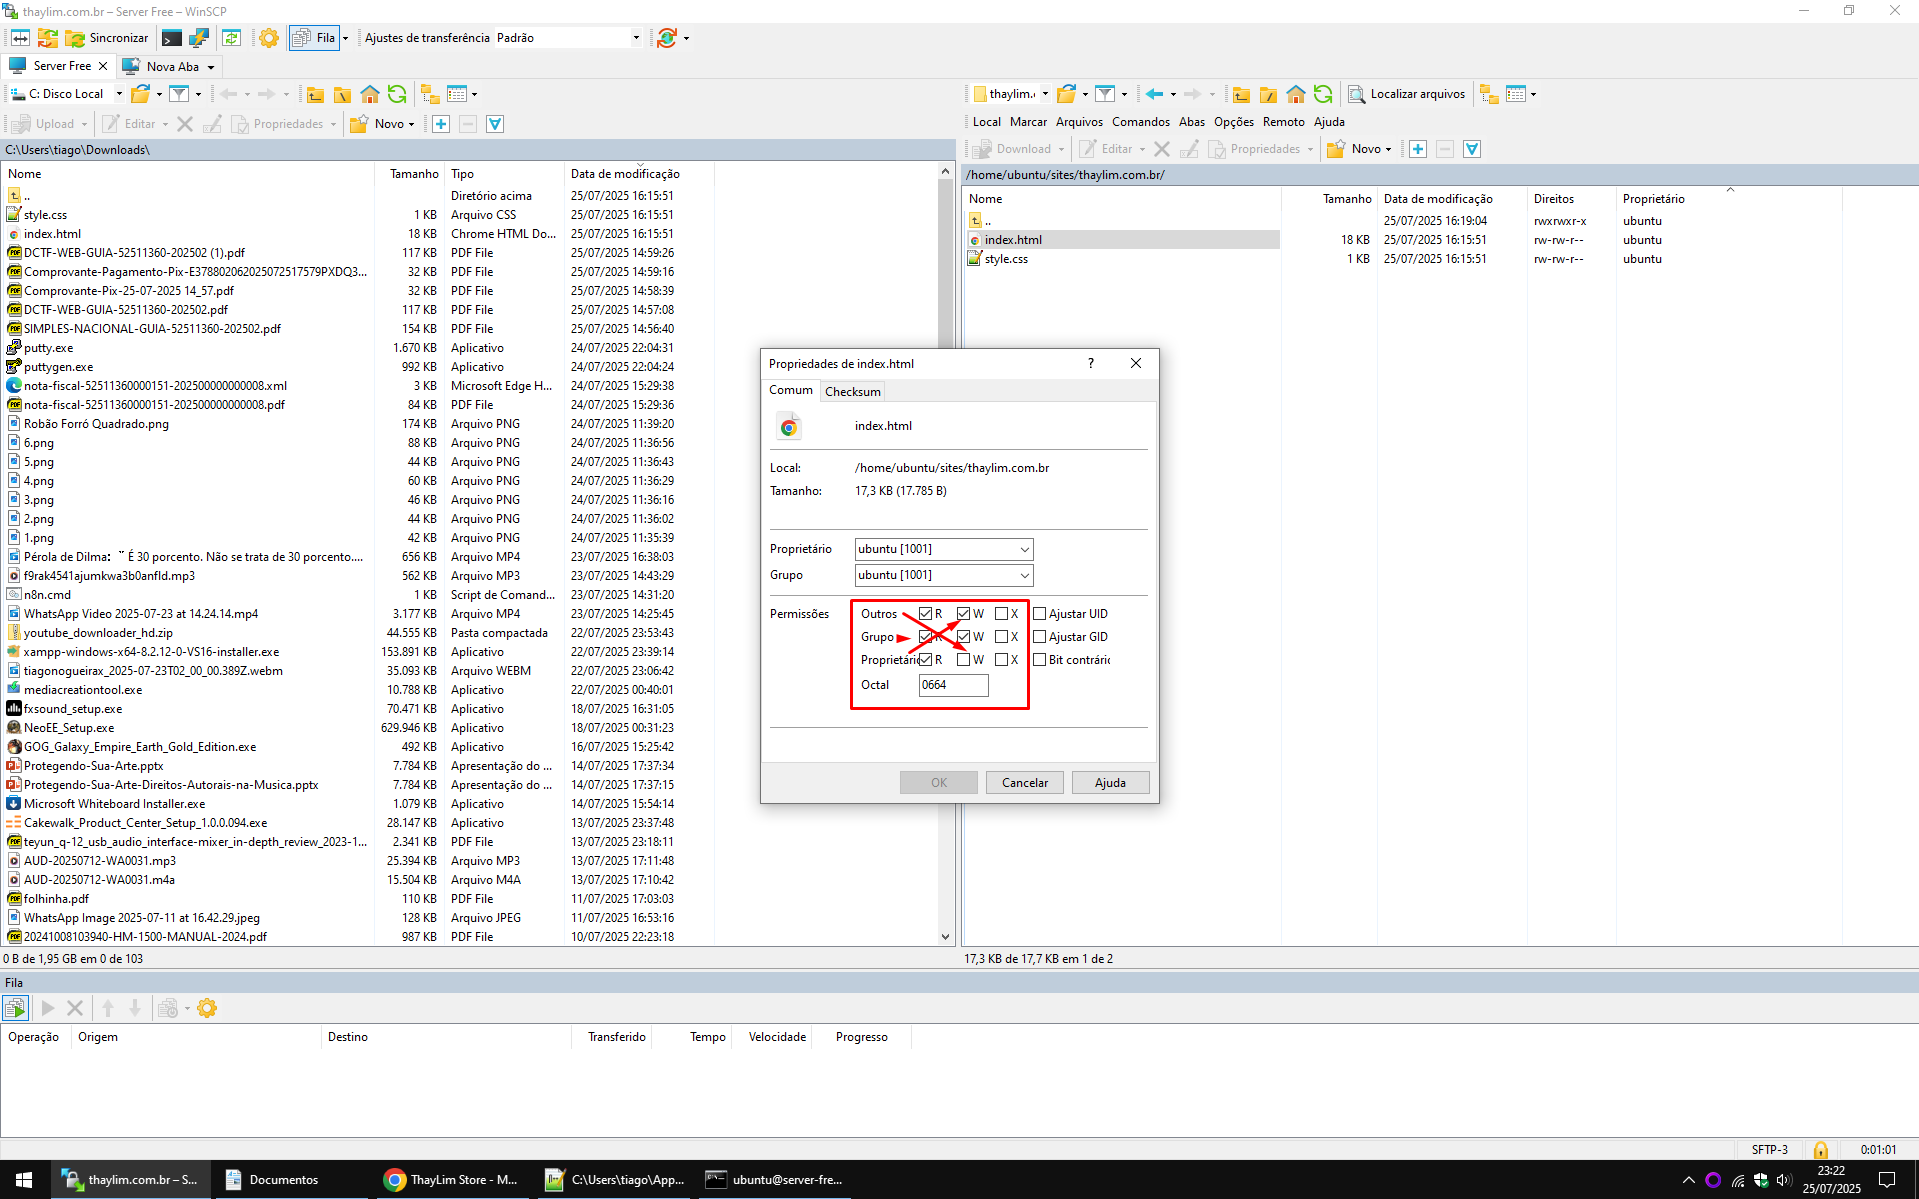Switch to the Checksum tab
The width and height of the screenshot is (1919, 1199).
point(852,391)
